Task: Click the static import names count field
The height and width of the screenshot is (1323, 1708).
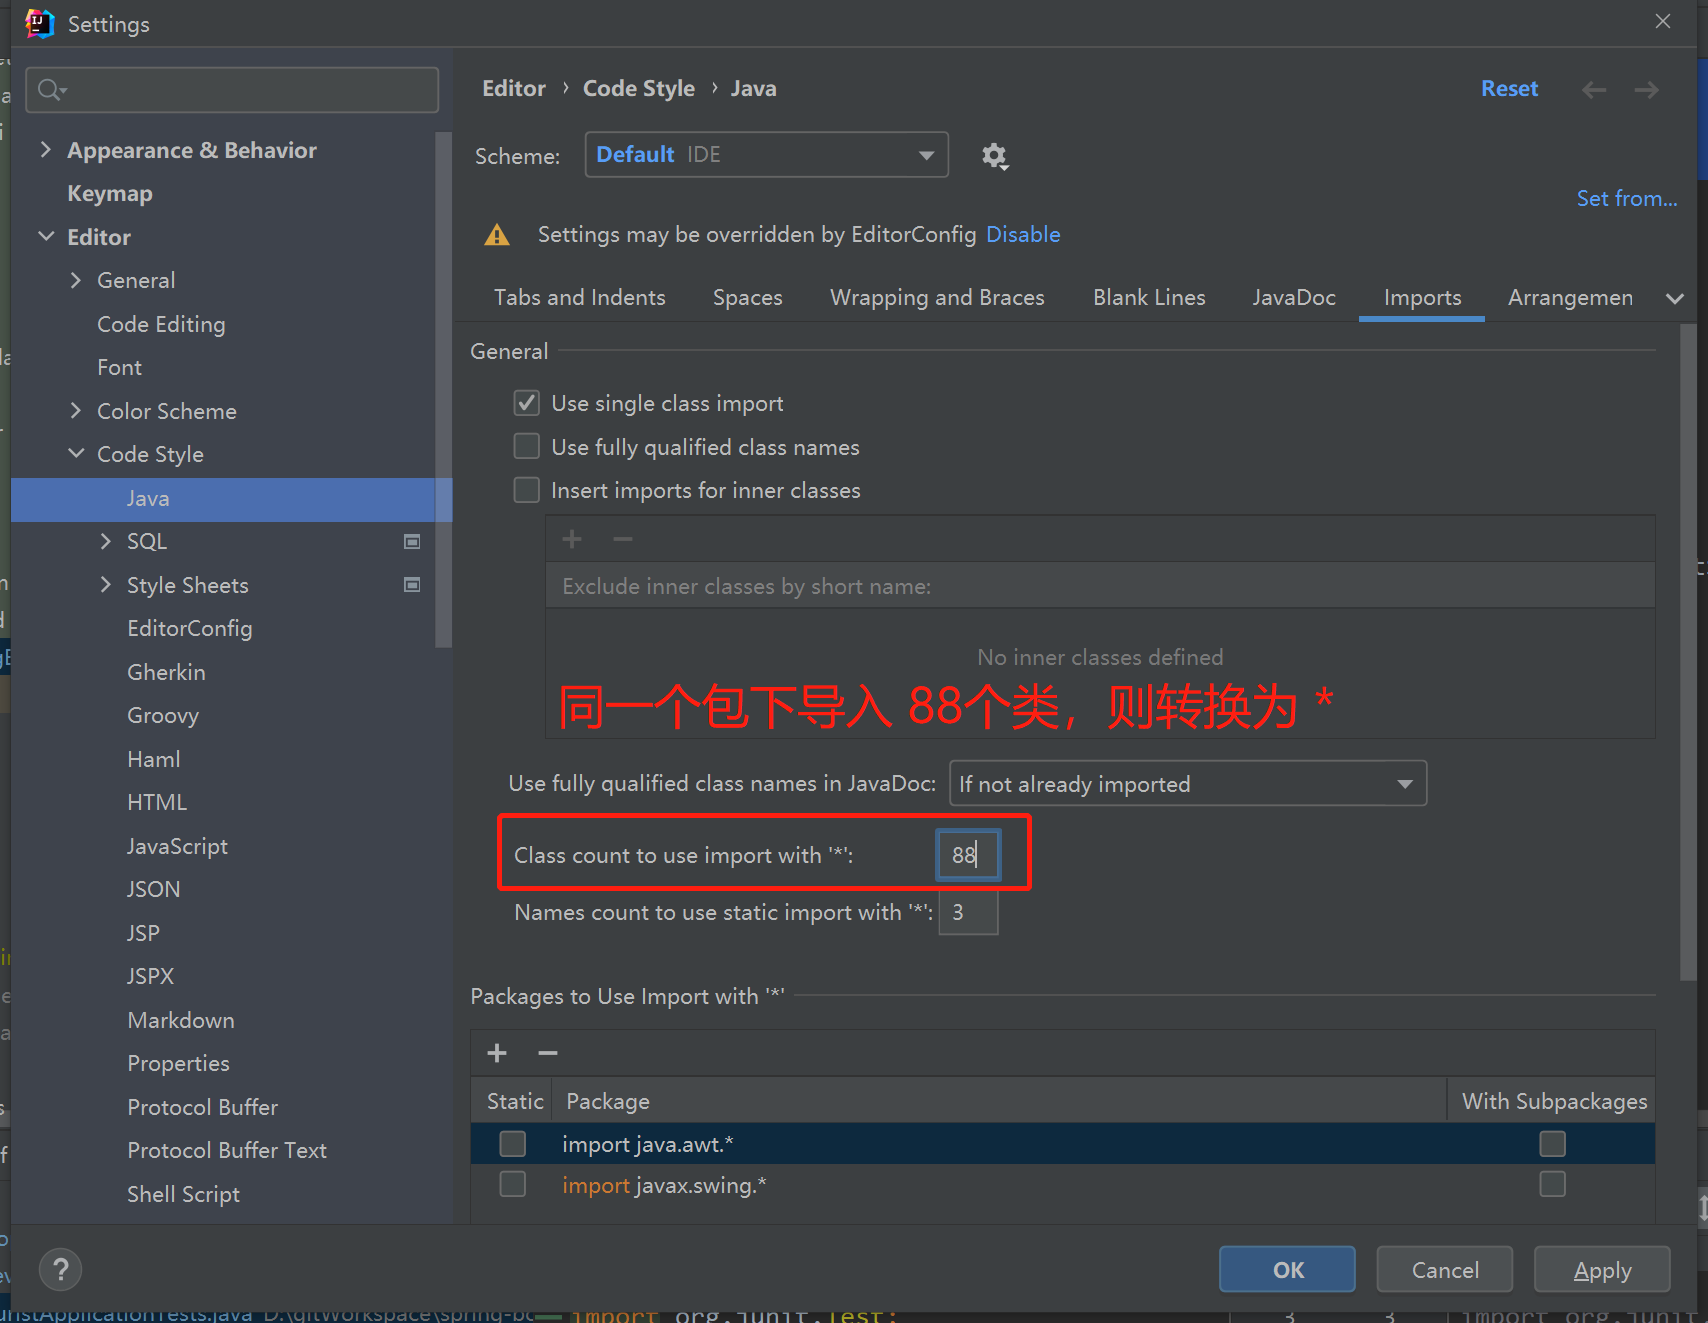Action: [968, 912]
